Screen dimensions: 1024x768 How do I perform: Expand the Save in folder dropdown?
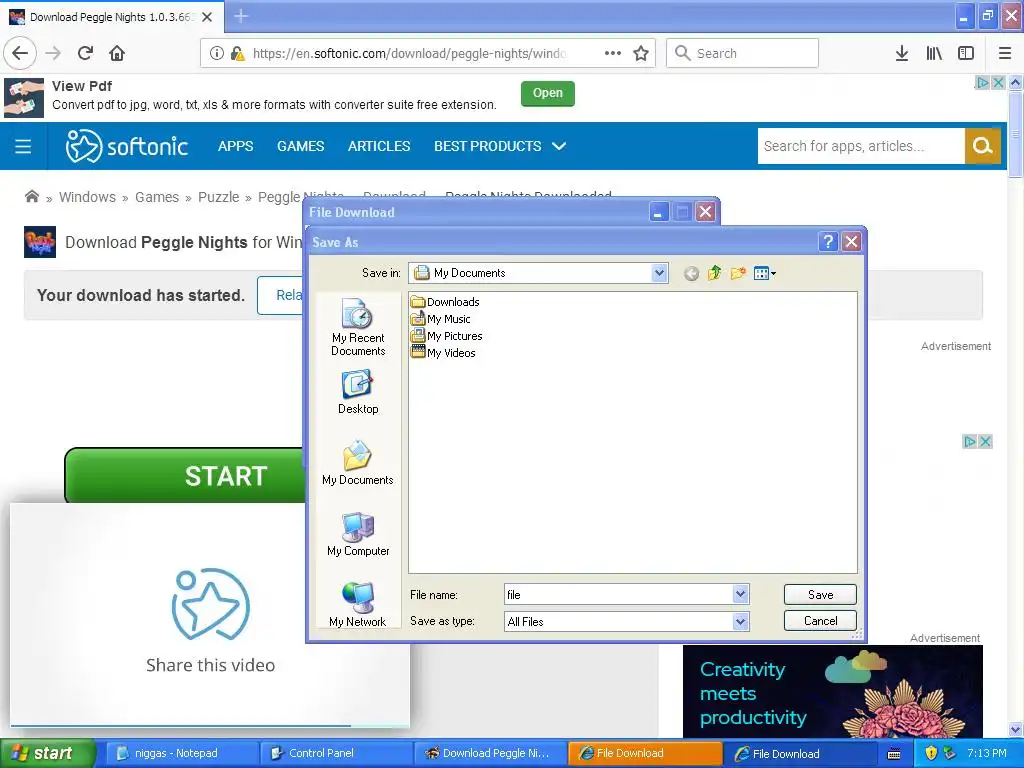pos(660,273)
